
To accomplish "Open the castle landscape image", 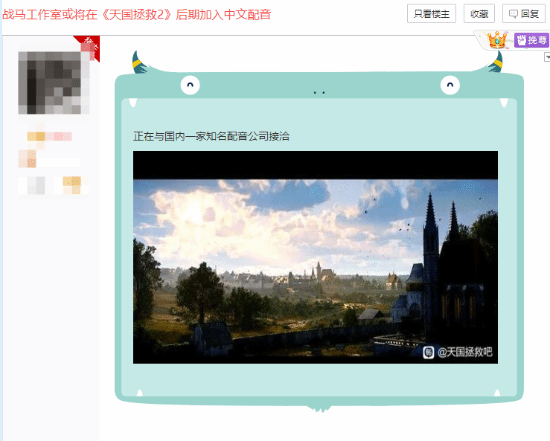I will point(315,257).
